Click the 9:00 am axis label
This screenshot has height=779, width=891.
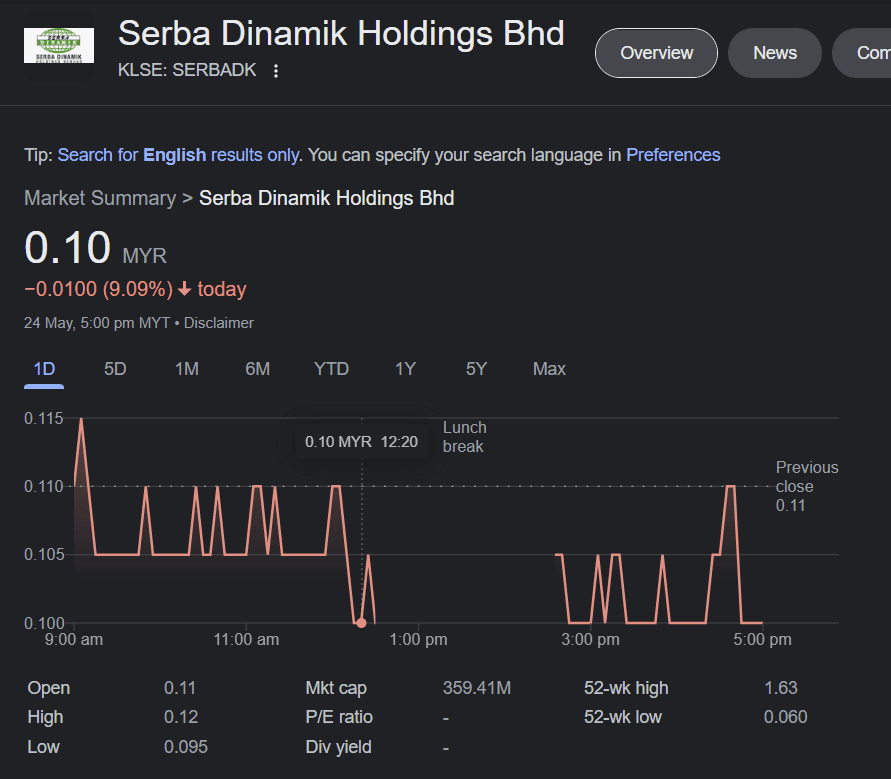tap(74, 640)
